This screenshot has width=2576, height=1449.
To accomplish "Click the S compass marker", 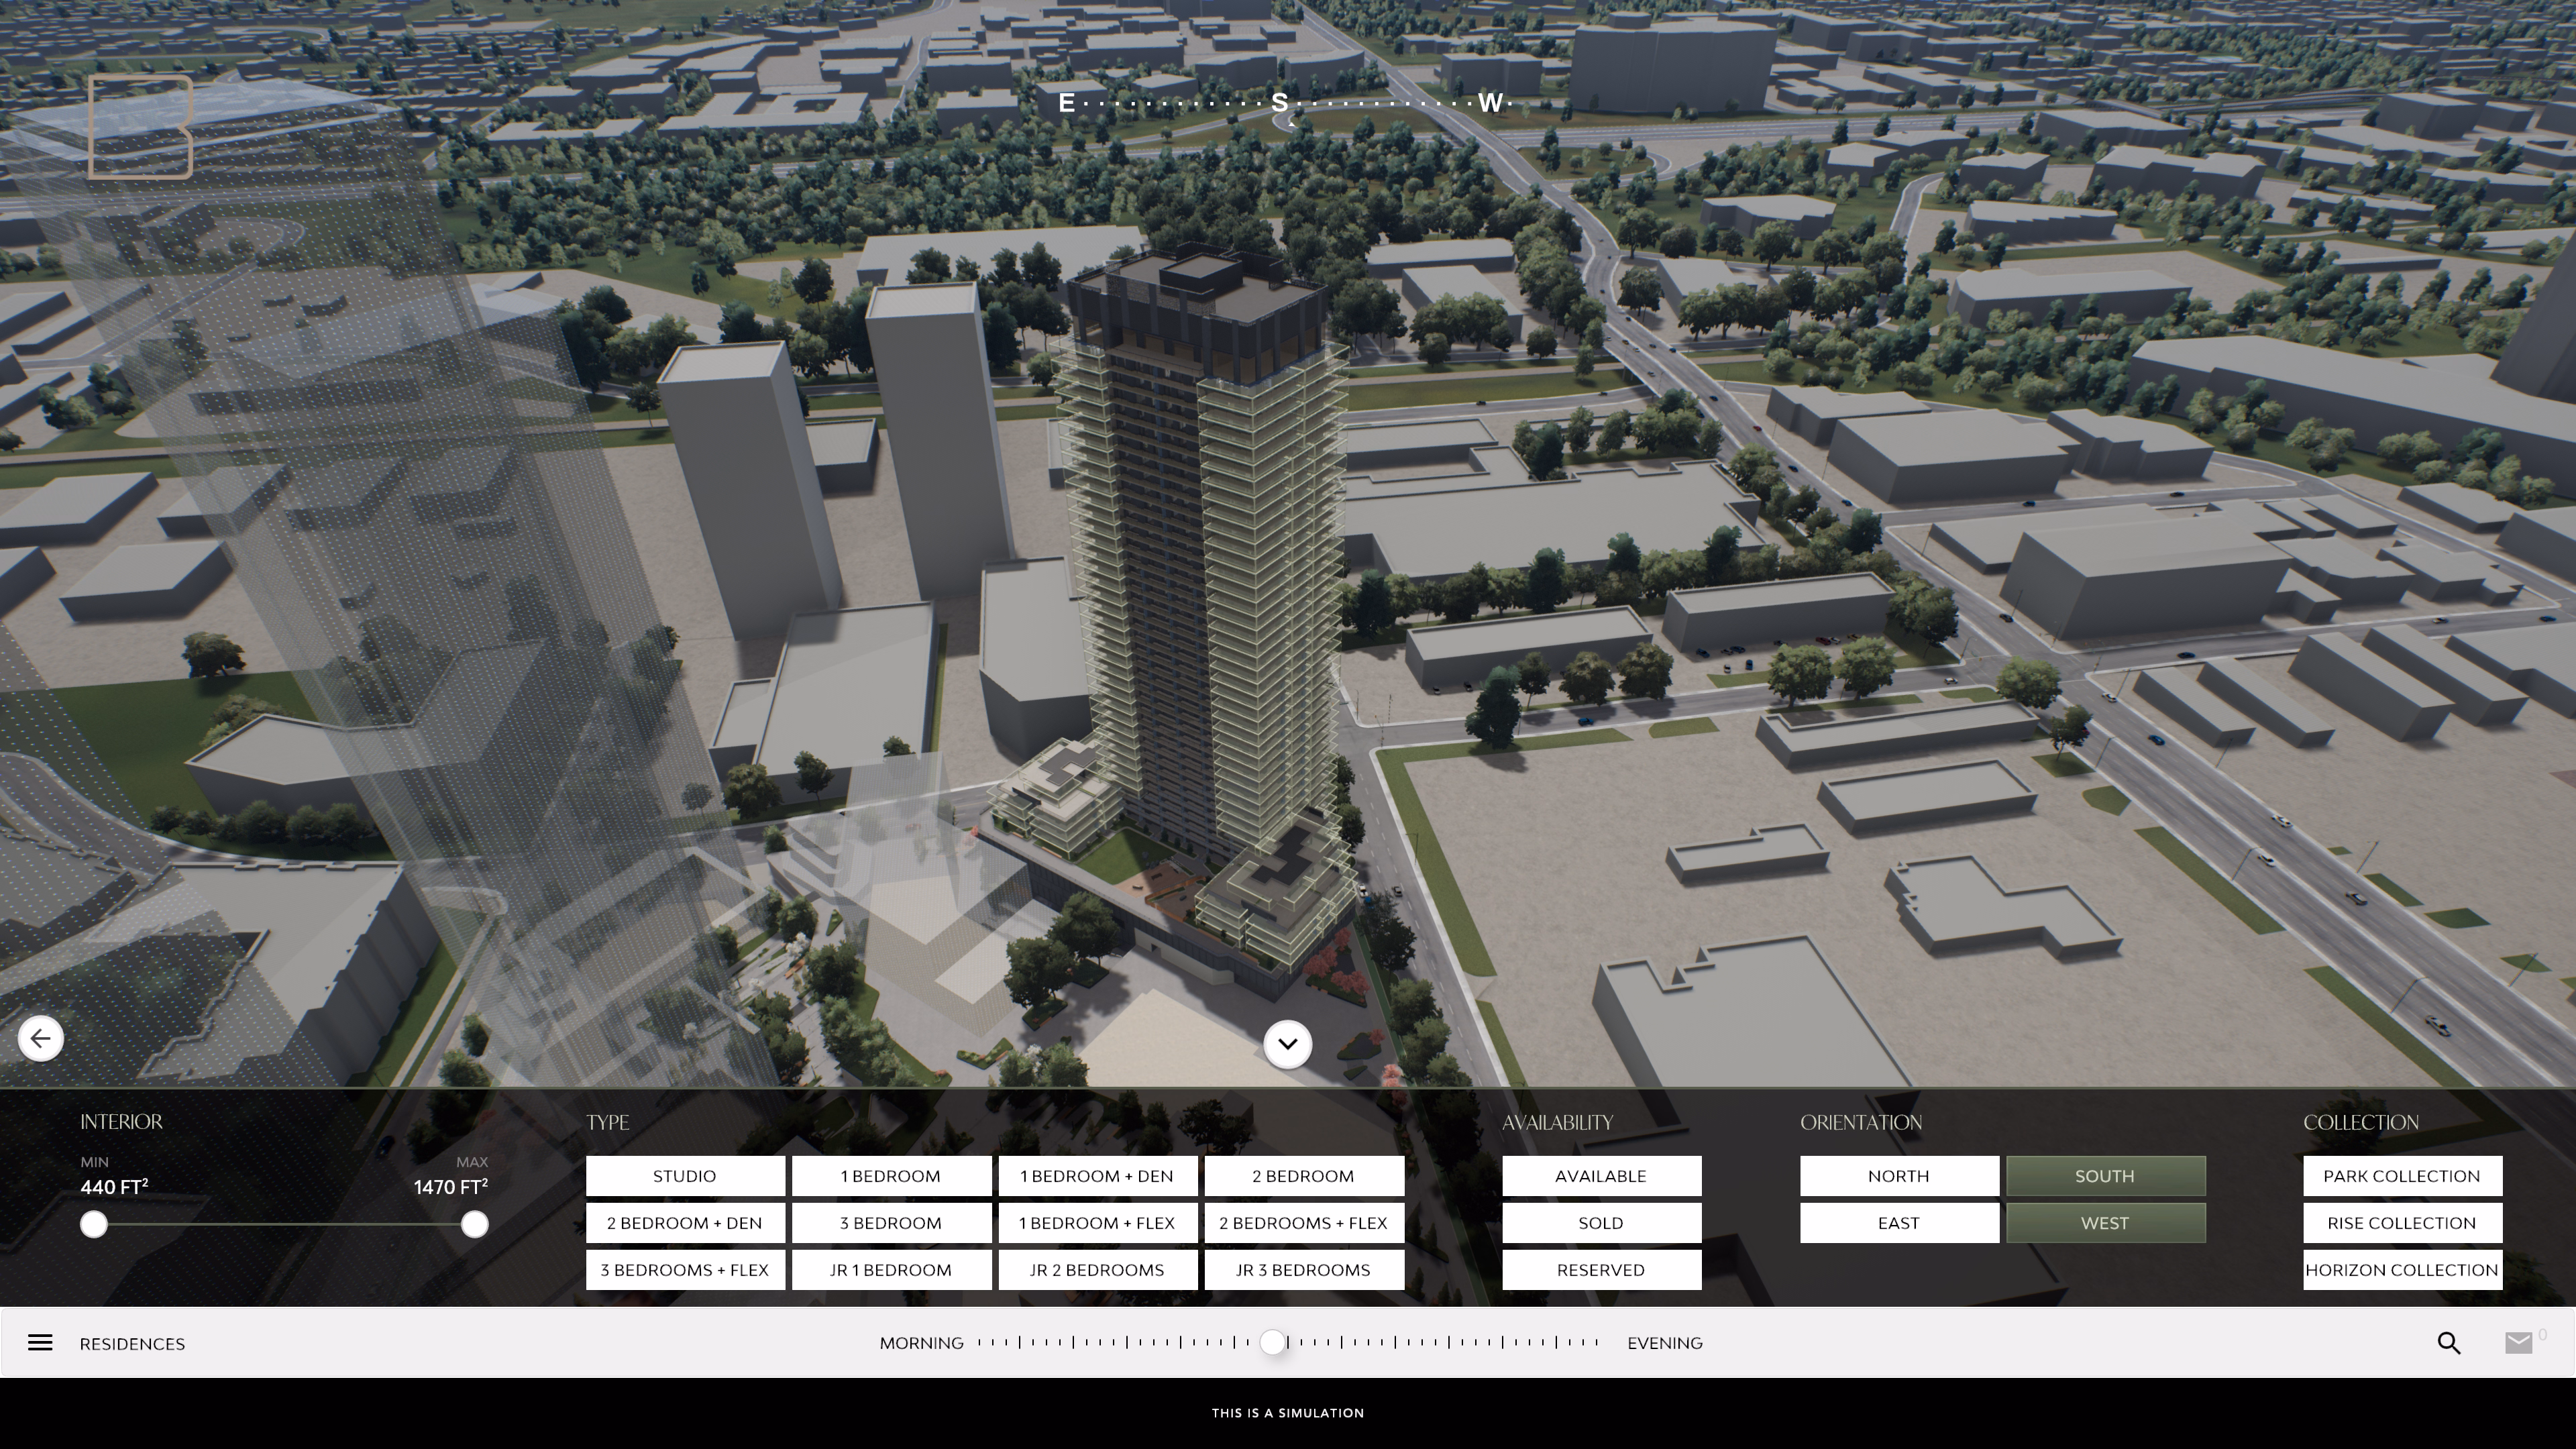I will 1279,103.
